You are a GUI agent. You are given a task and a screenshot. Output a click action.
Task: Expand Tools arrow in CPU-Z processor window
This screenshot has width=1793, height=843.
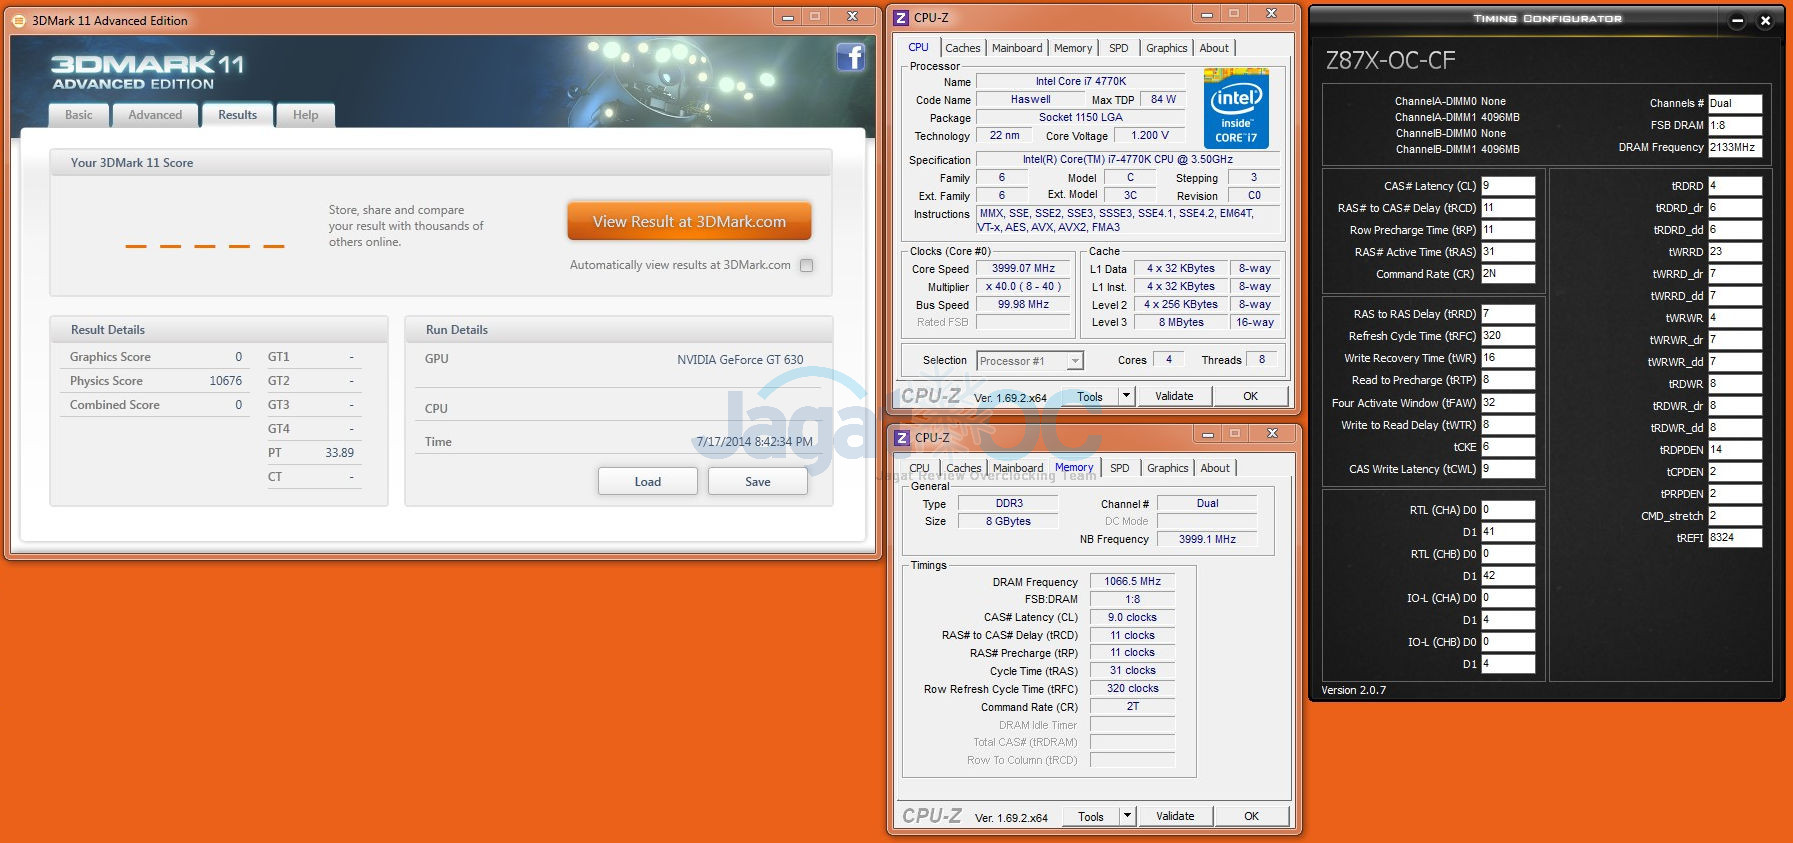(x=1126, y=396)
